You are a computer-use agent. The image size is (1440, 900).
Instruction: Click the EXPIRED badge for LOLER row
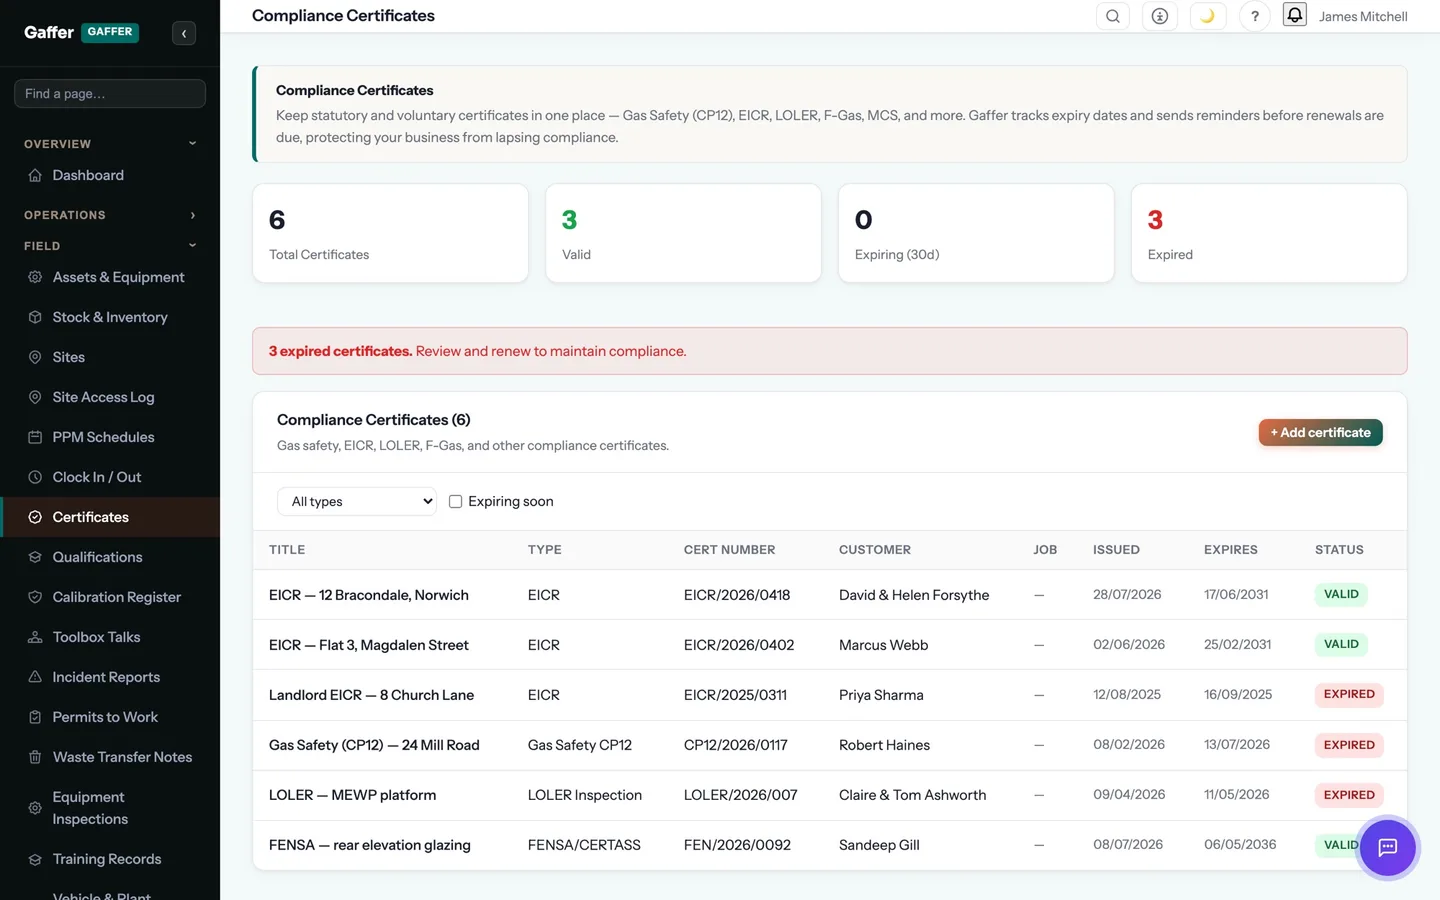click(x=1349, y=795)
